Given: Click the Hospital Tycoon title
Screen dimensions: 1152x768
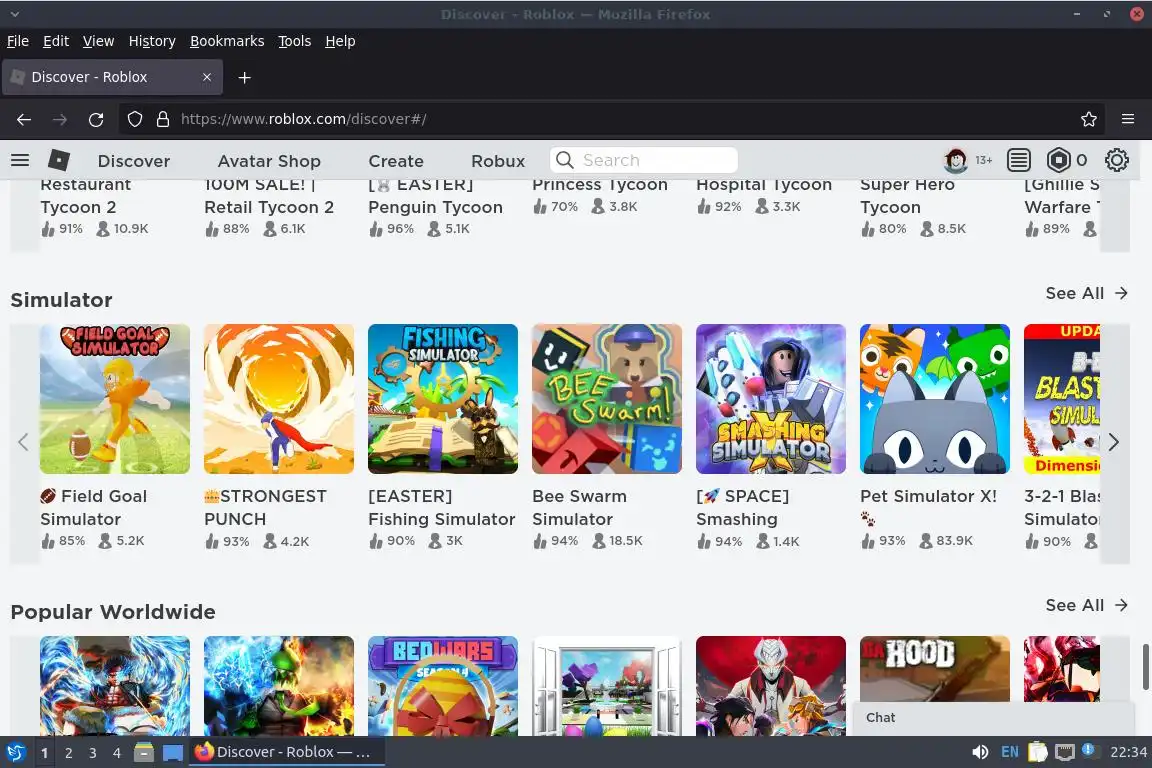Looking at the screenshot, I should point(763,185).
